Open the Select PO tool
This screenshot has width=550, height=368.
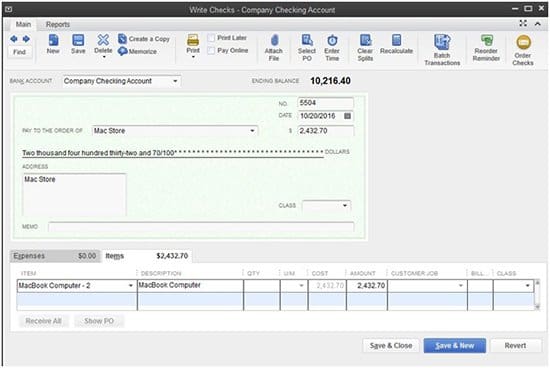(x=307, y=48)
